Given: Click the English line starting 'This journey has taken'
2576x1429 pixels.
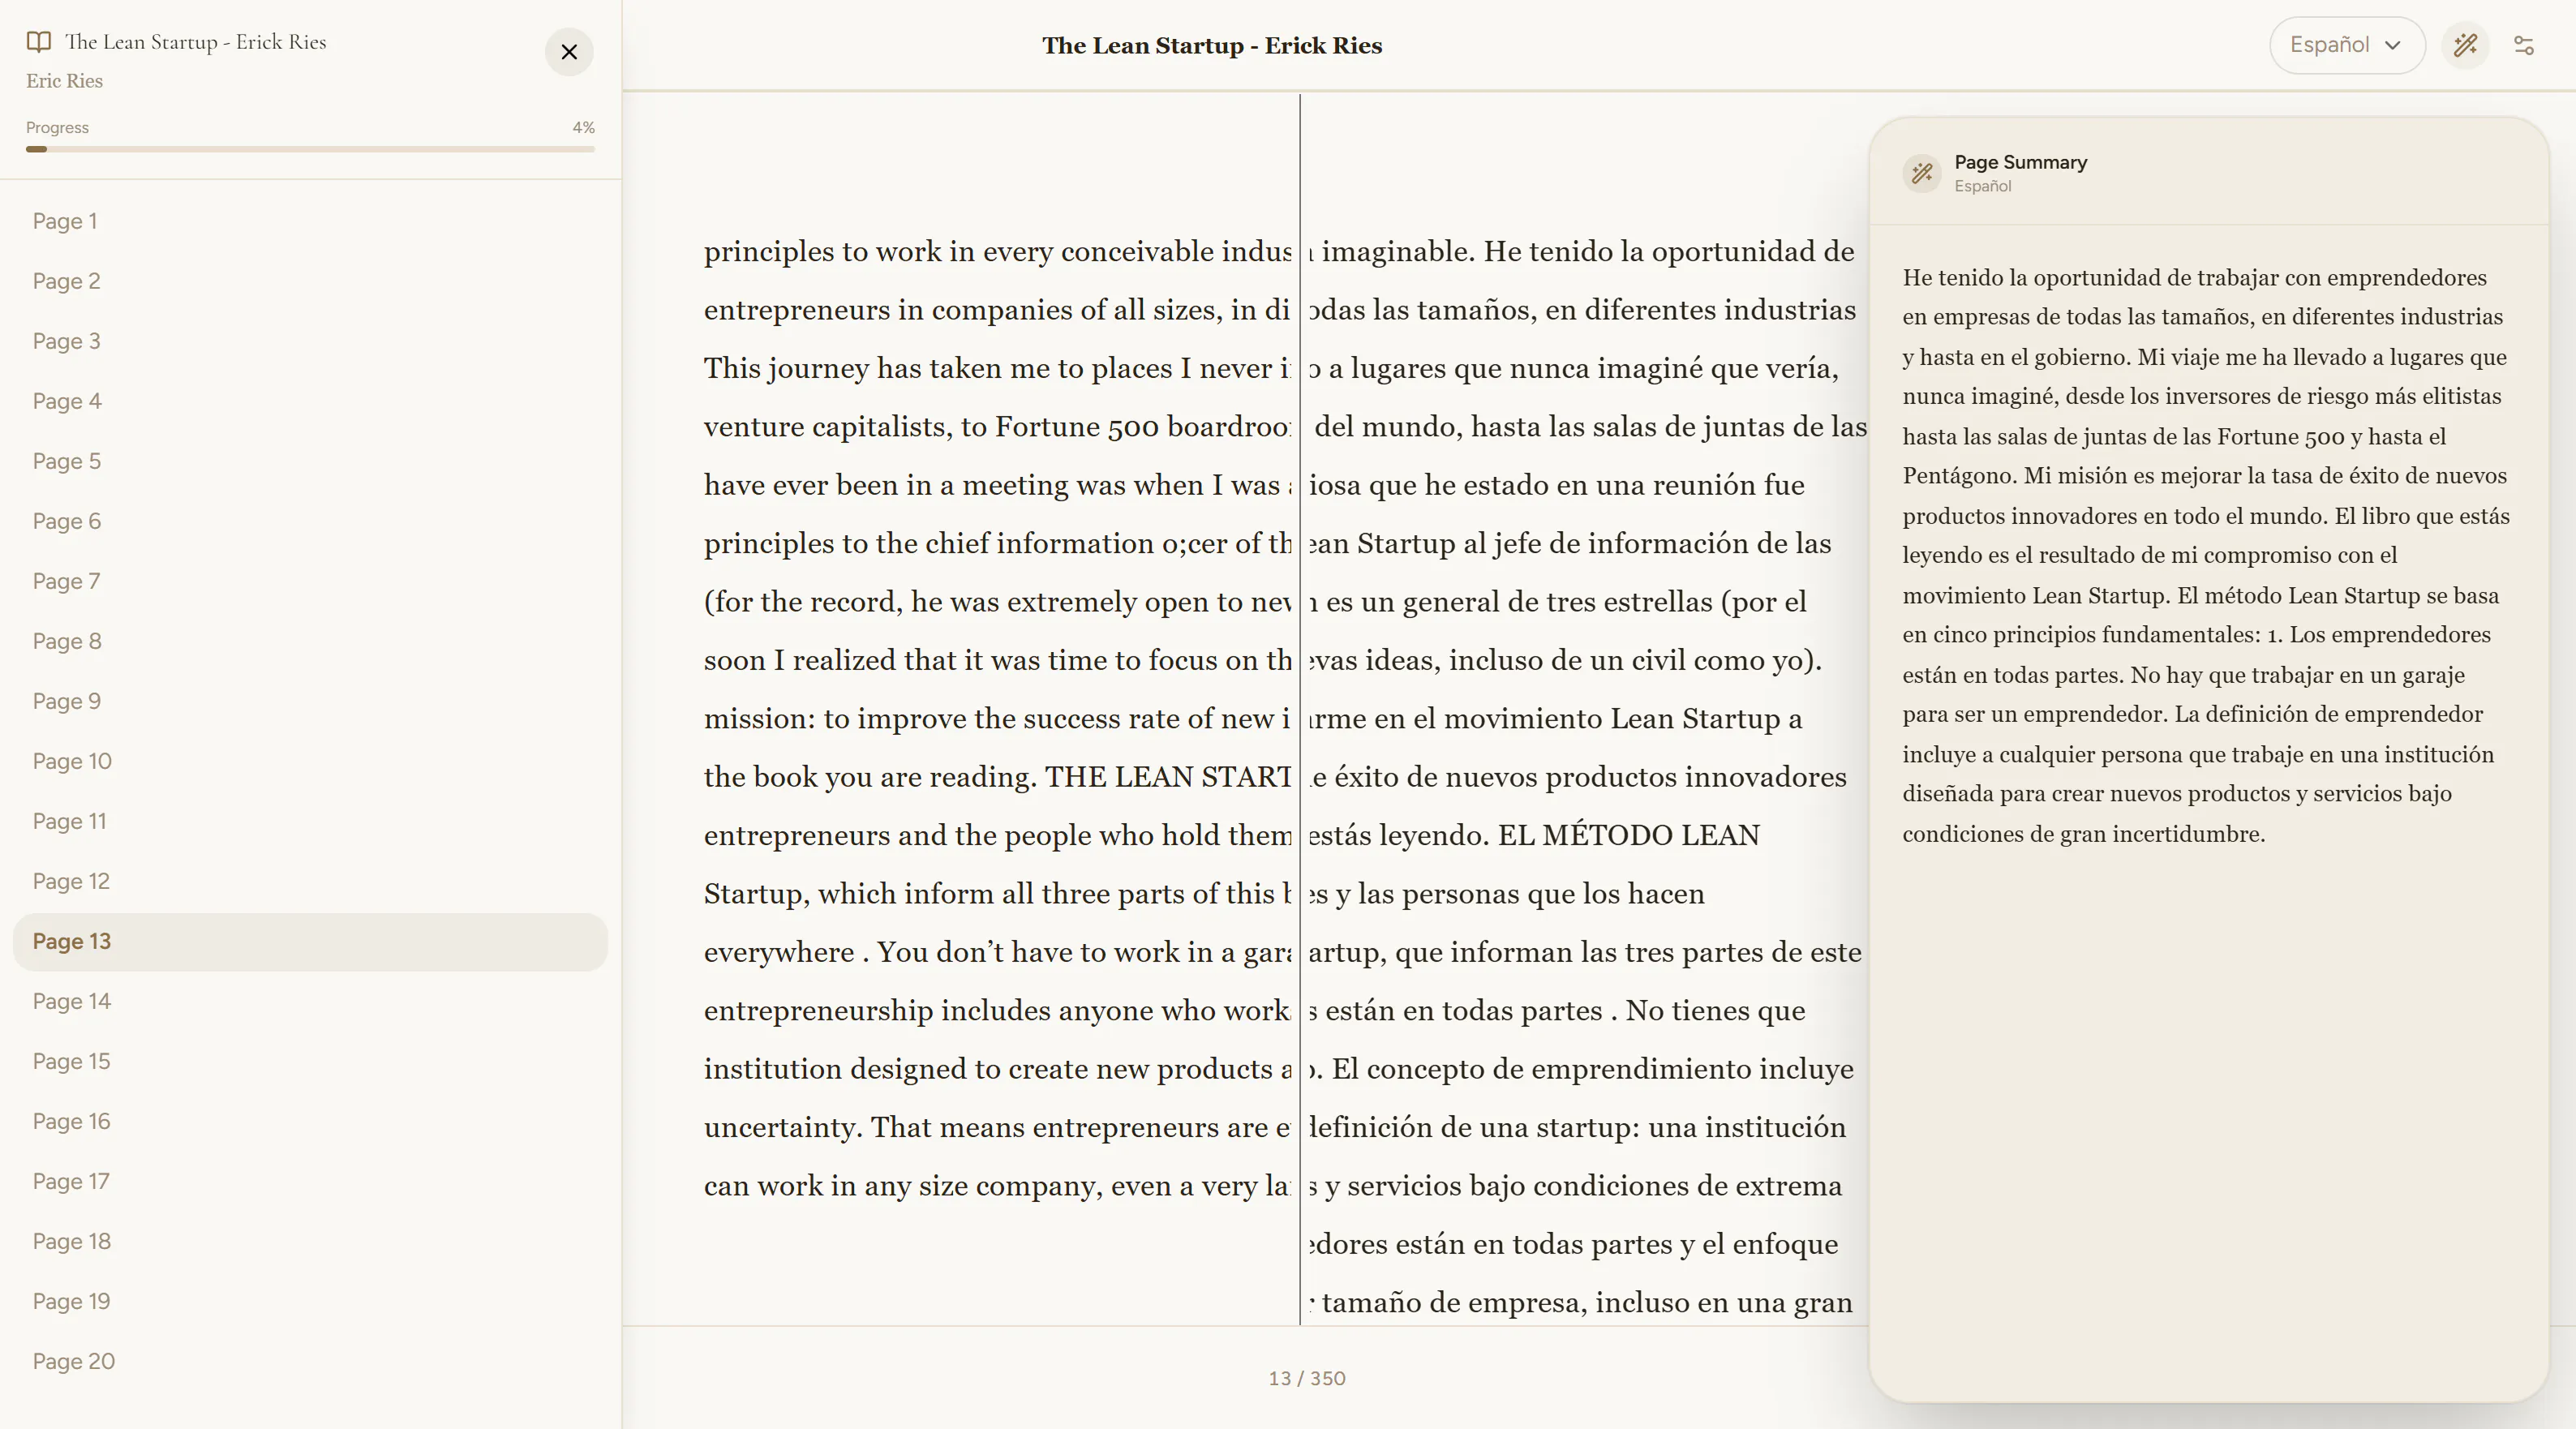Looking at the screenshot, I should (997, 368).
